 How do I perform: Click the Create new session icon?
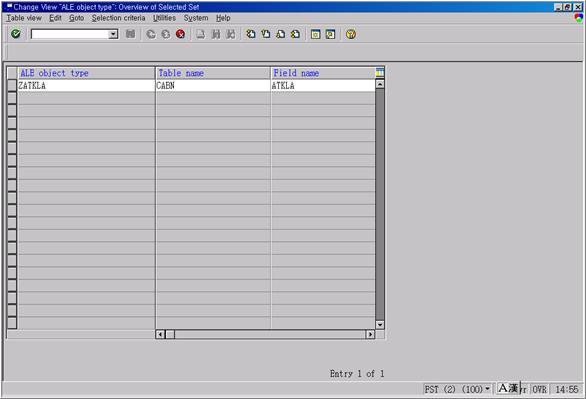click(315, 34)
